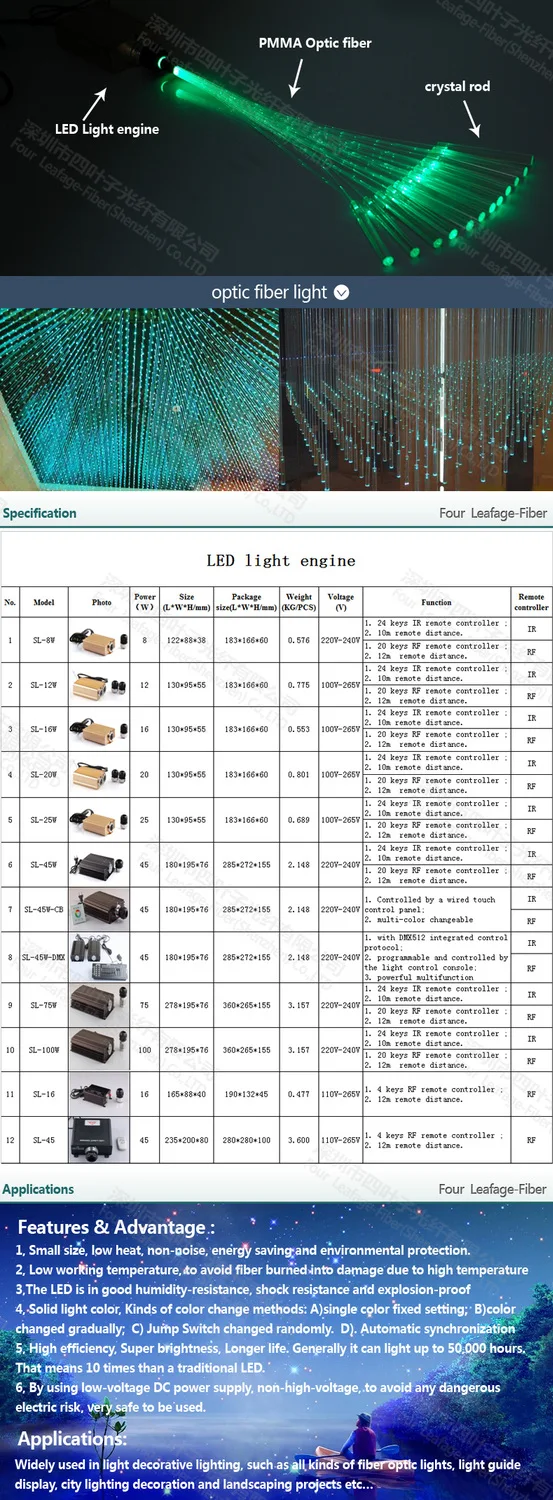553x1500 pixels.
Task: Open the right crystal rod installation photo
Action: coord(416,399)
